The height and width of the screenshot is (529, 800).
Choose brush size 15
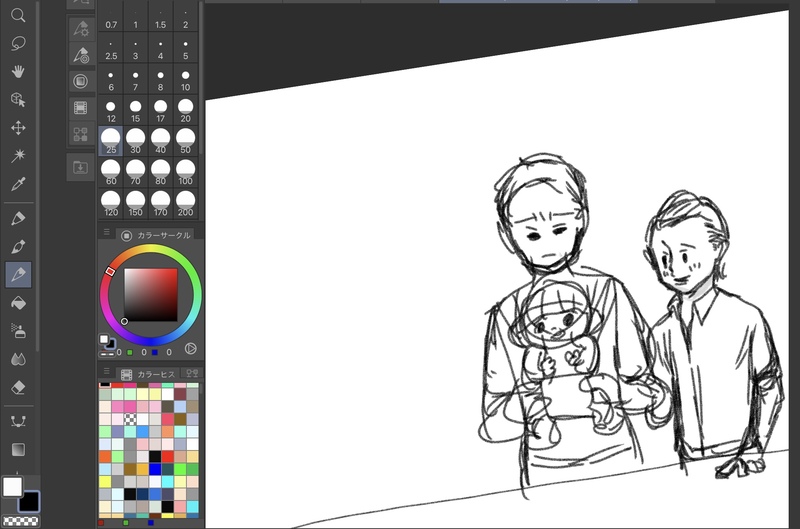[x=135, y=111]
